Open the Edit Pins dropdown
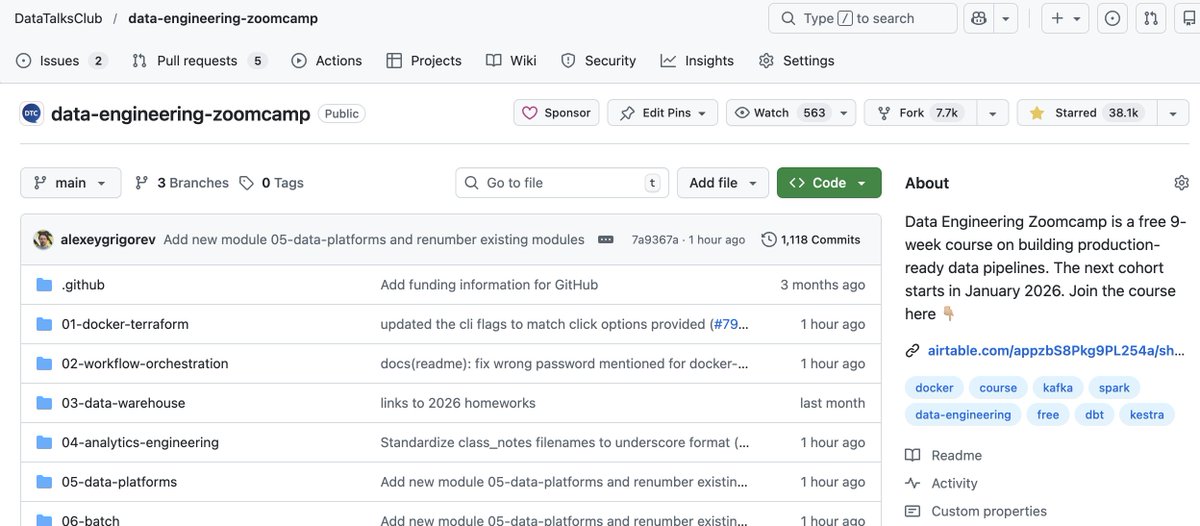Screen dimensions: 1200x526 [663, 113]
